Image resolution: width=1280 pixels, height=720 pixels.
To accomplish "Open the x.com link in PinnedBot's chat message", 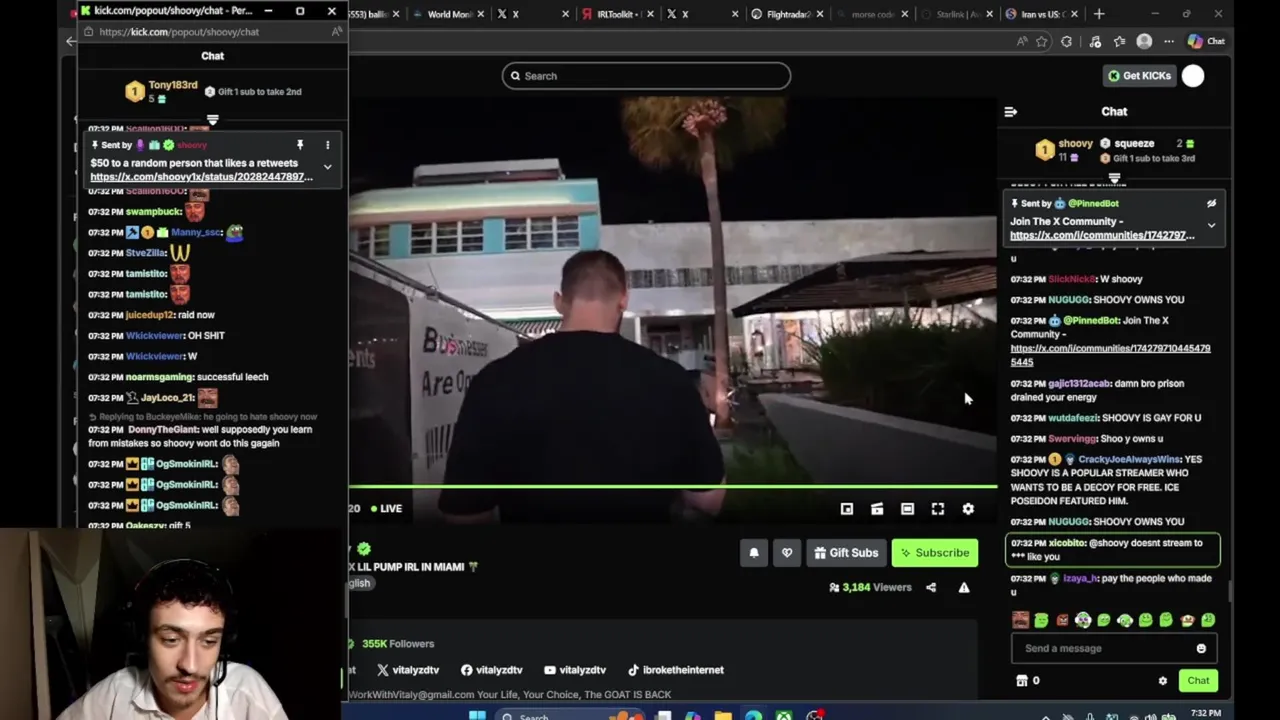I will click(1110, 354).
